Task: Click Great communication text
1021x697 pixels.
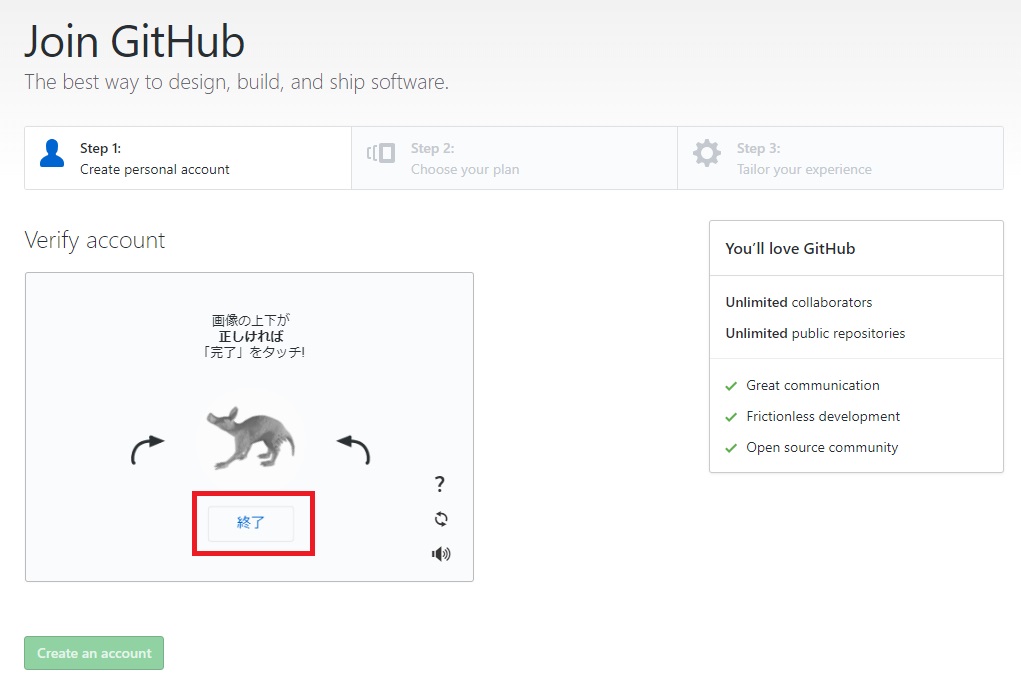Action: 813,386
